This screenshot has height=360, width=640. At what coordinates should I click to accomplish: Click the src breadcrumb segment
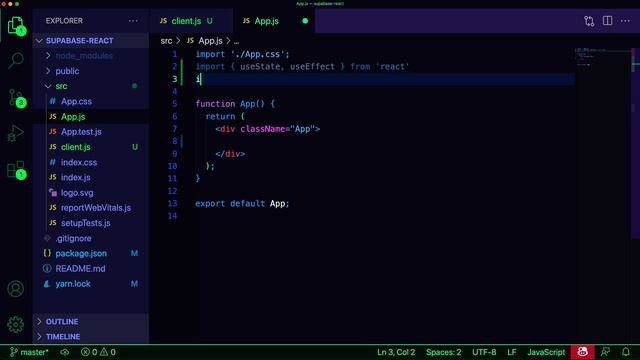[x=166, y=41]
